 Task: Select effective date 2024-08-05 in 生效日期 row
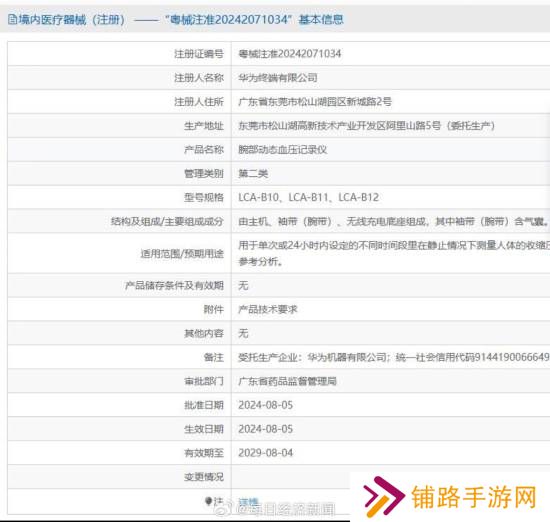[x=266, y=429]
